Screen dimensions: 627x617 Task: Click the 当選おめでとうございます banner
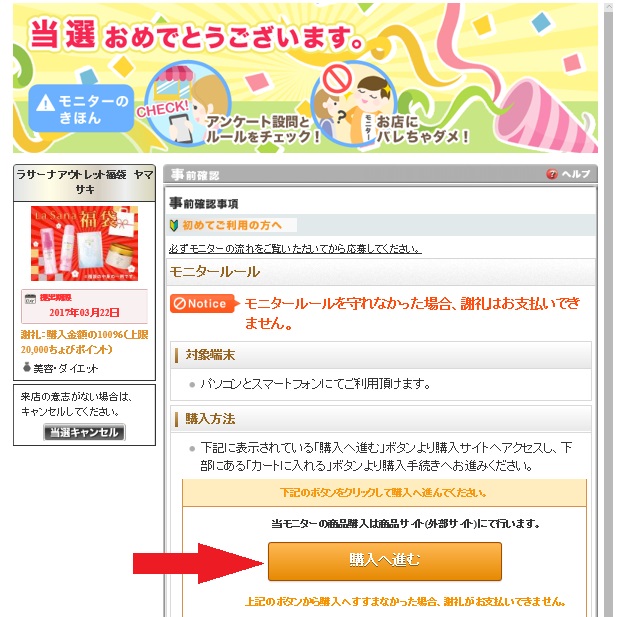coord(306,78)
